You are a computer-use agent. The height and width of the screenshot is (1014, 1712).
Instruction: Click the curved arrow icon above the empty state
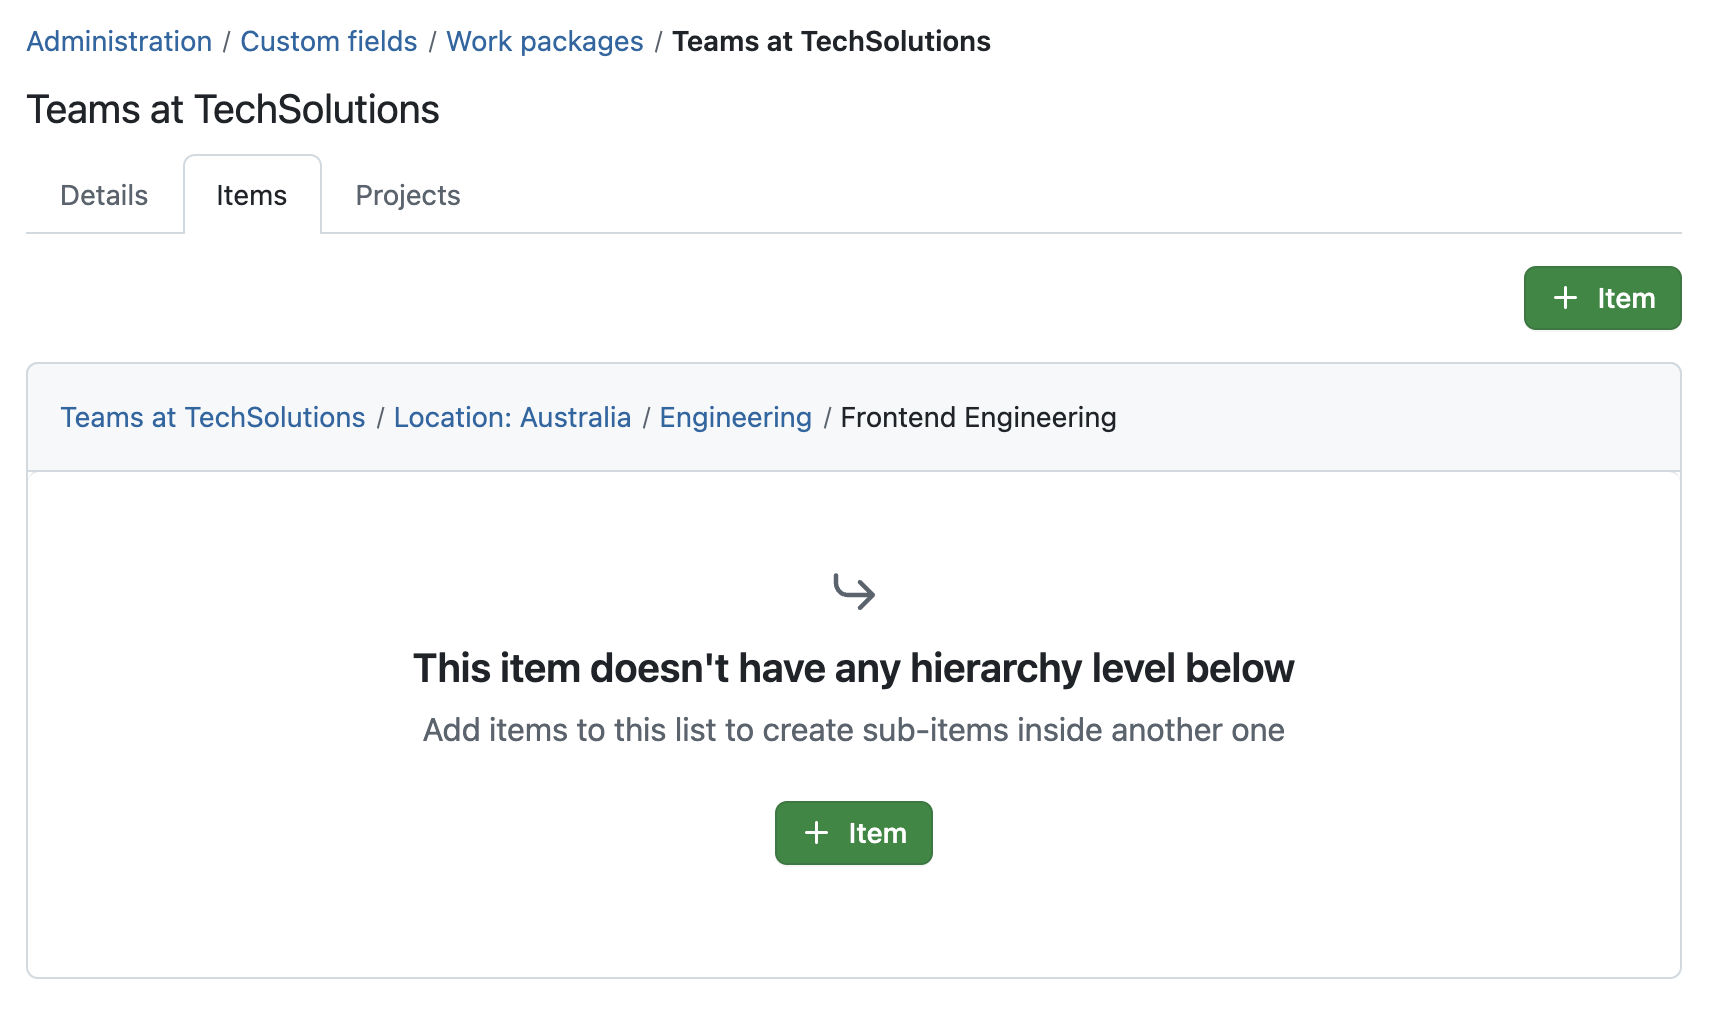pos(854,590)
